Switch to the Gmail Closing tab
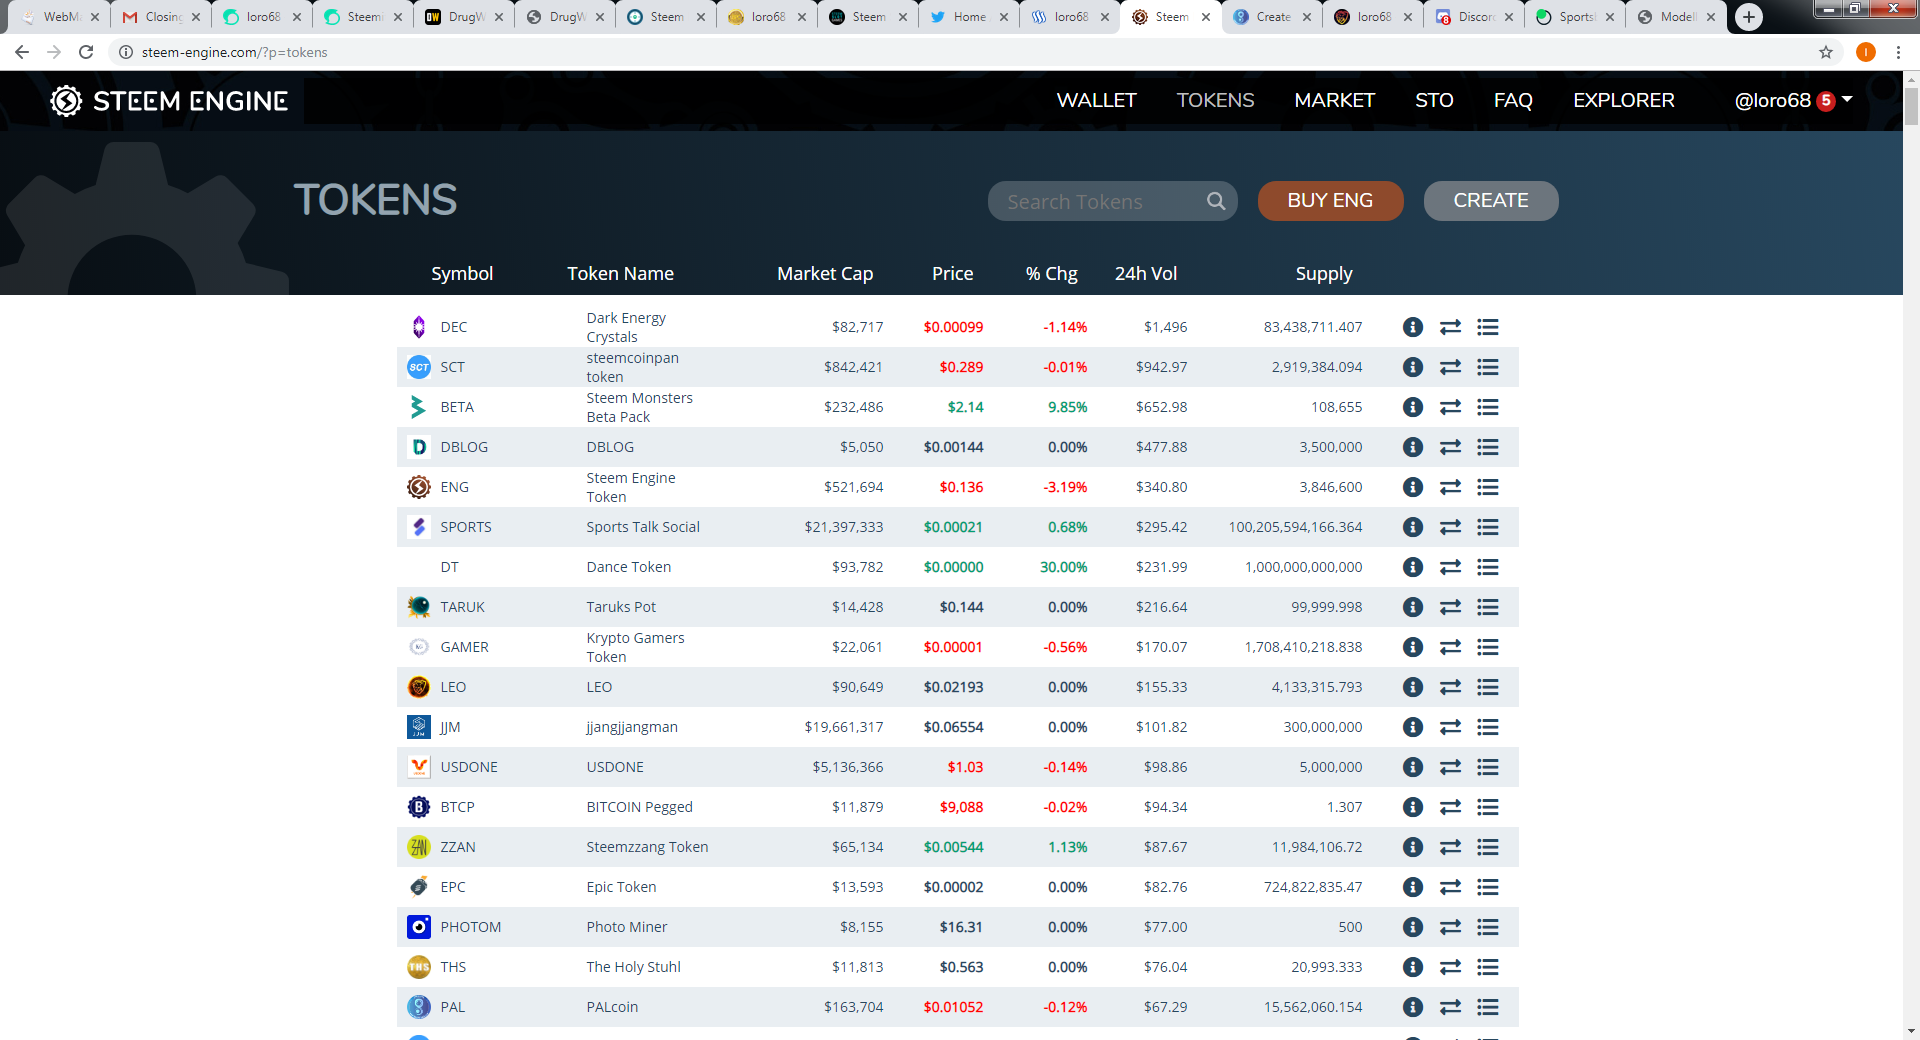Screen dimensions: 1920x1040 (161, 17)
